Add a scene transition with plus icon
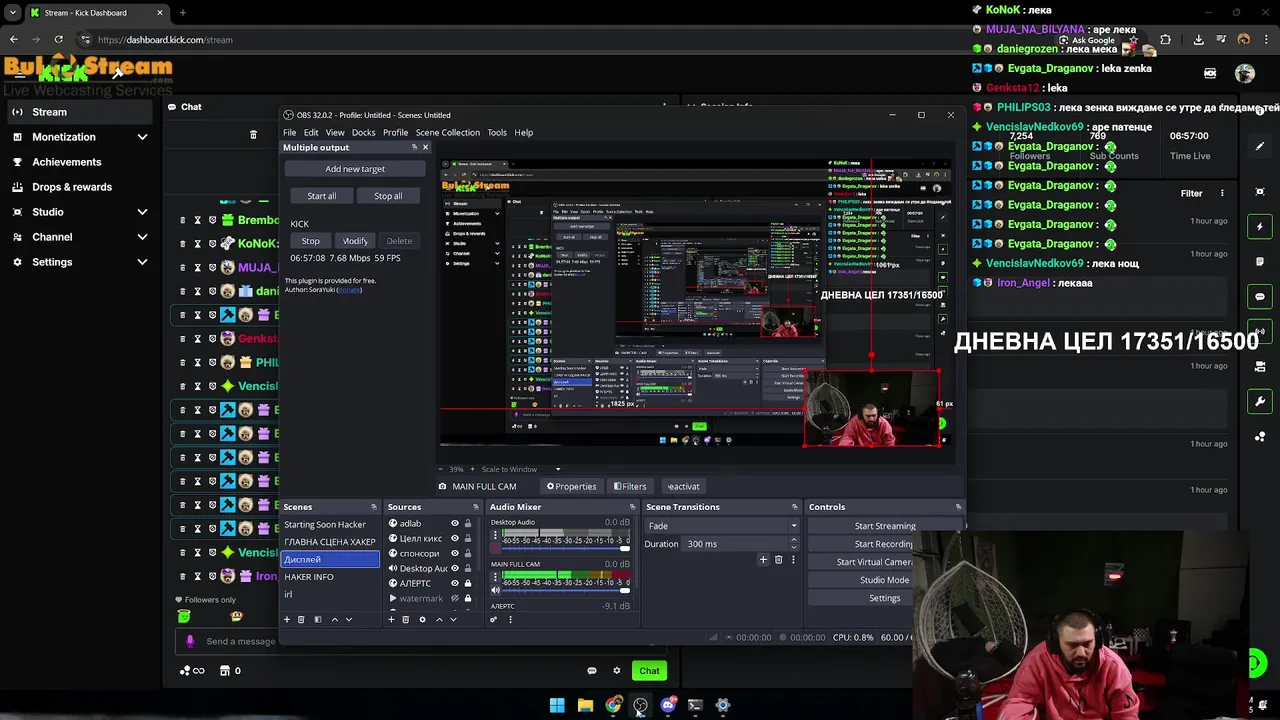The height and width of the screenshot is (720, 1280). [x=763, y=560]
